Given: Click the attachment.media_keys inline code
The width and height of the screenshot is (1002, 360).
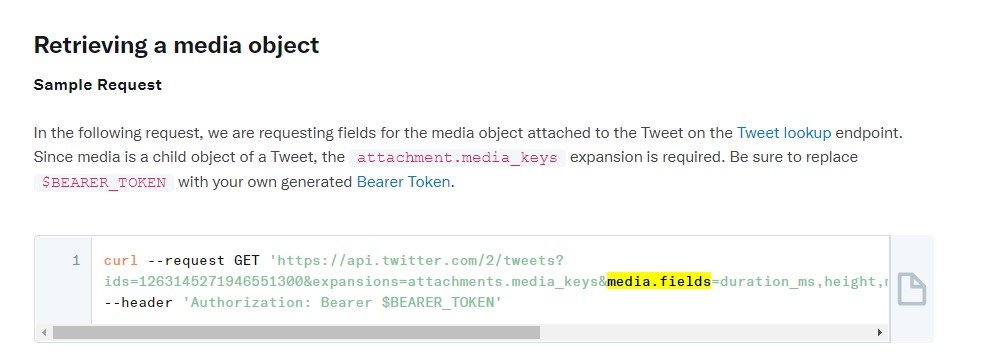Looking at the screenshot, I should point(458,158).
